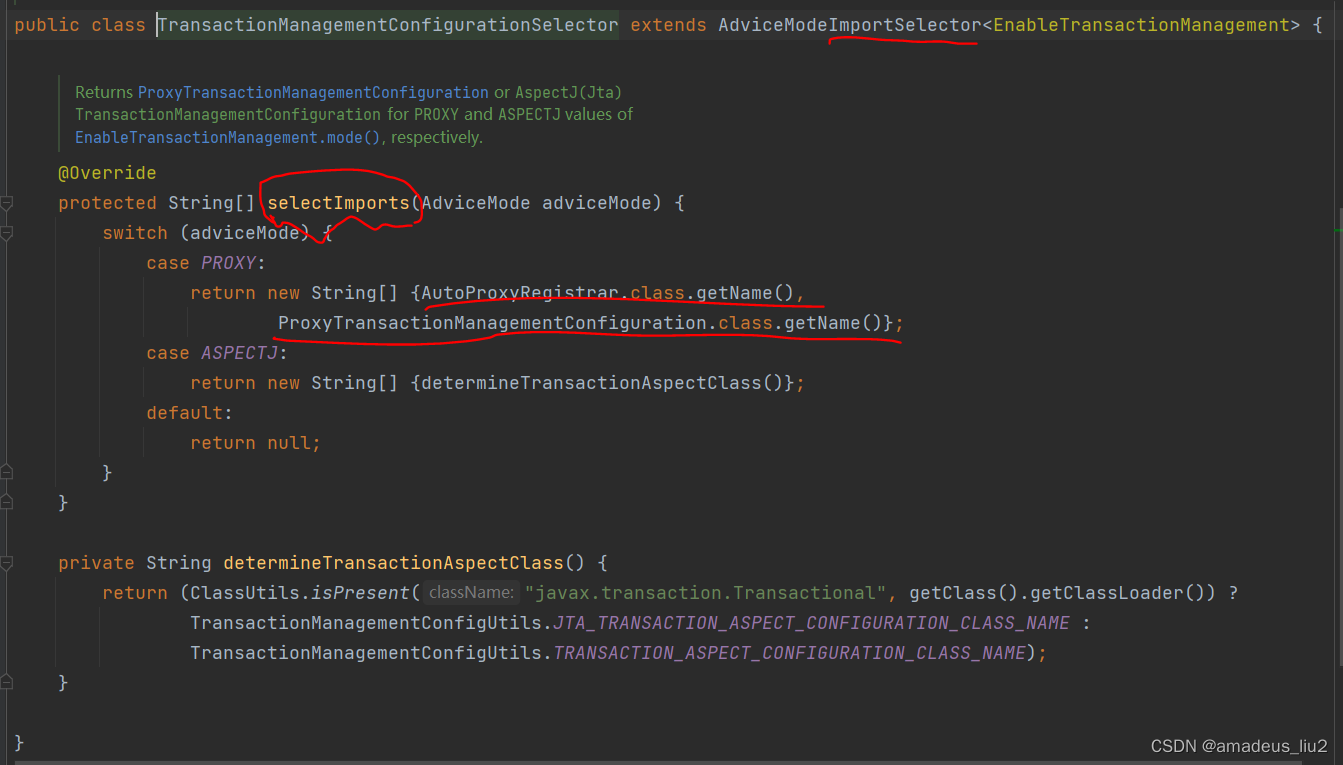Click the getClassLoader() call
Image resolution: width=1343 pixels, height=765 pixels.
[1117, 593]
